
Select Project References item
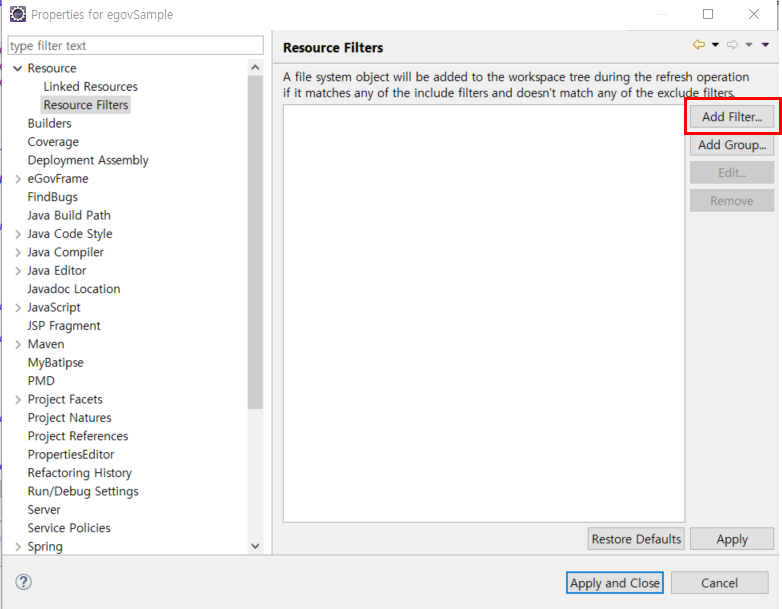pyautogui.click(x=78, y=436)
